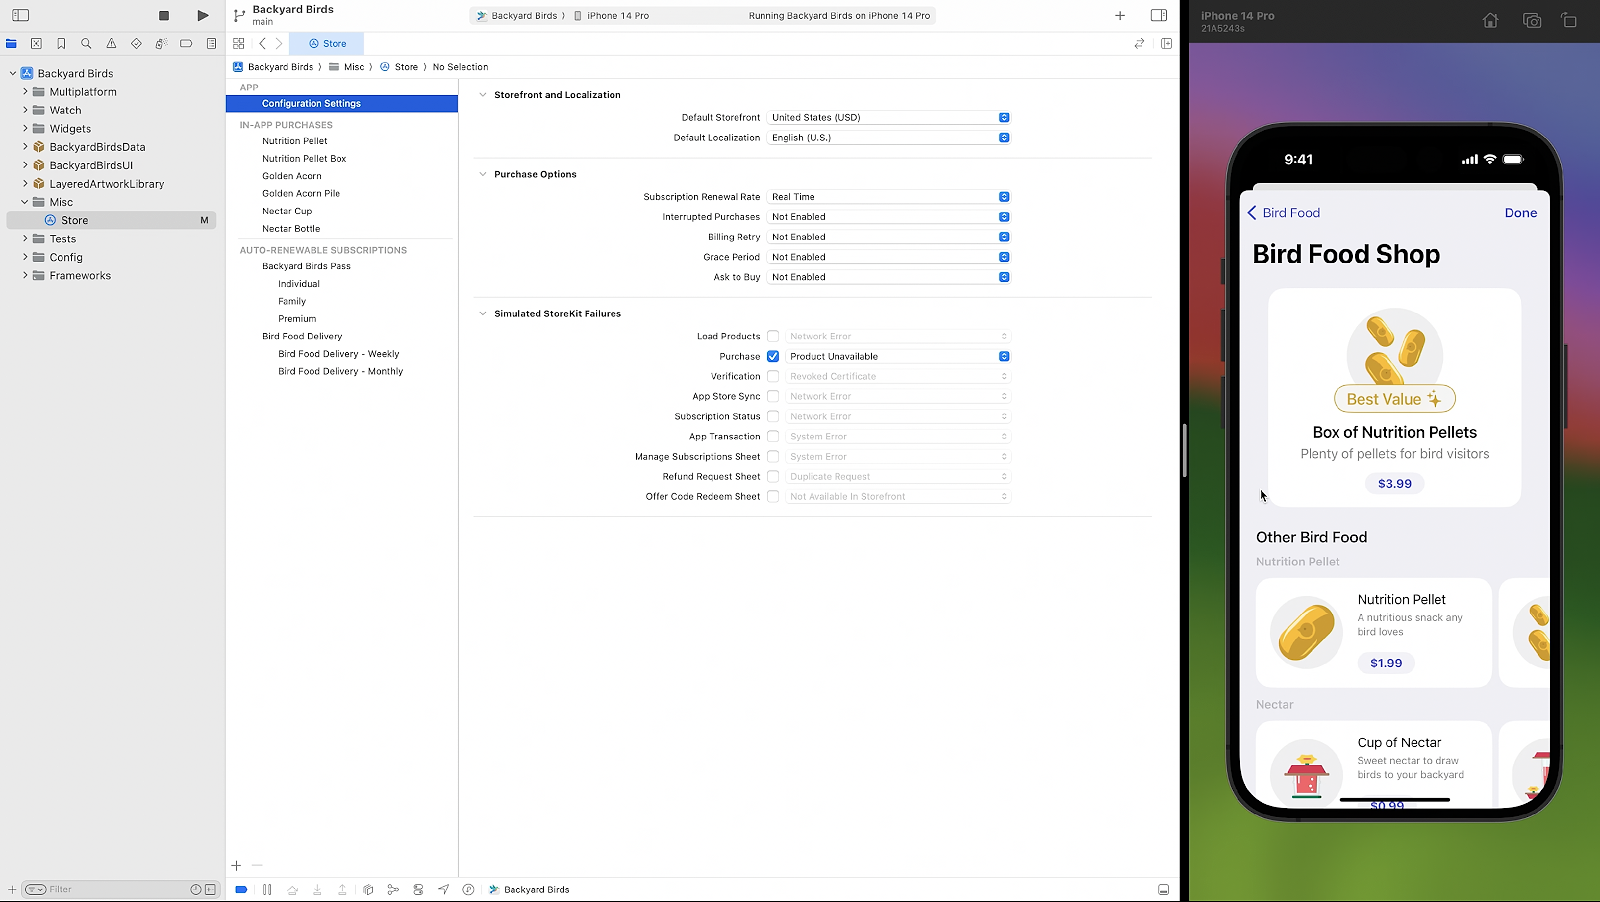Image resolution: width=1600 pixels, height=902 pixels.
Task: Open the environment overrides icon
Action: 418,889
